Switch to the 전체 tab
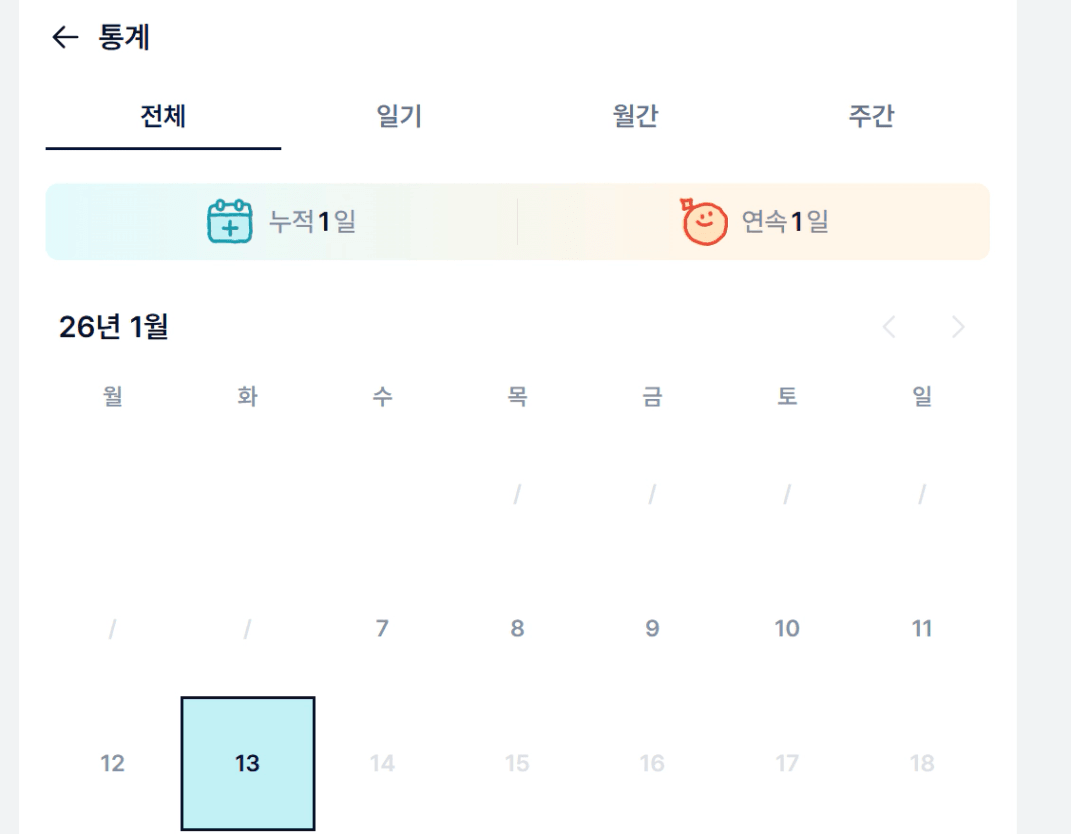 tap(163, 116)
